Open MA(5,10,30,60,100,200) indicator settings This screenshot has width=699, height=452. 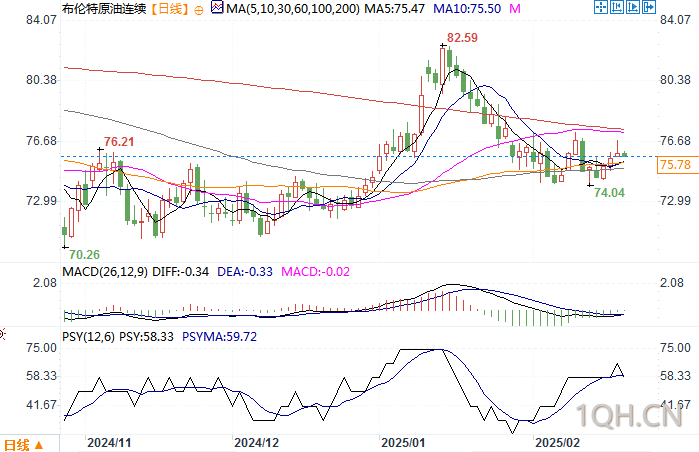[x=292, y=8]
